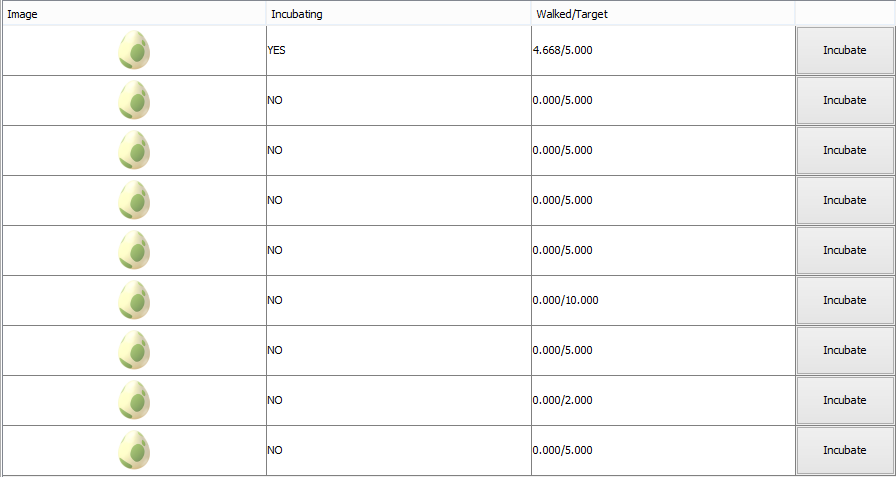The height and width of the screenshot is (477, 896).
Task: Incubate the 2.000 km target egg
Action: pyautogui.click(x=845, y=400)
